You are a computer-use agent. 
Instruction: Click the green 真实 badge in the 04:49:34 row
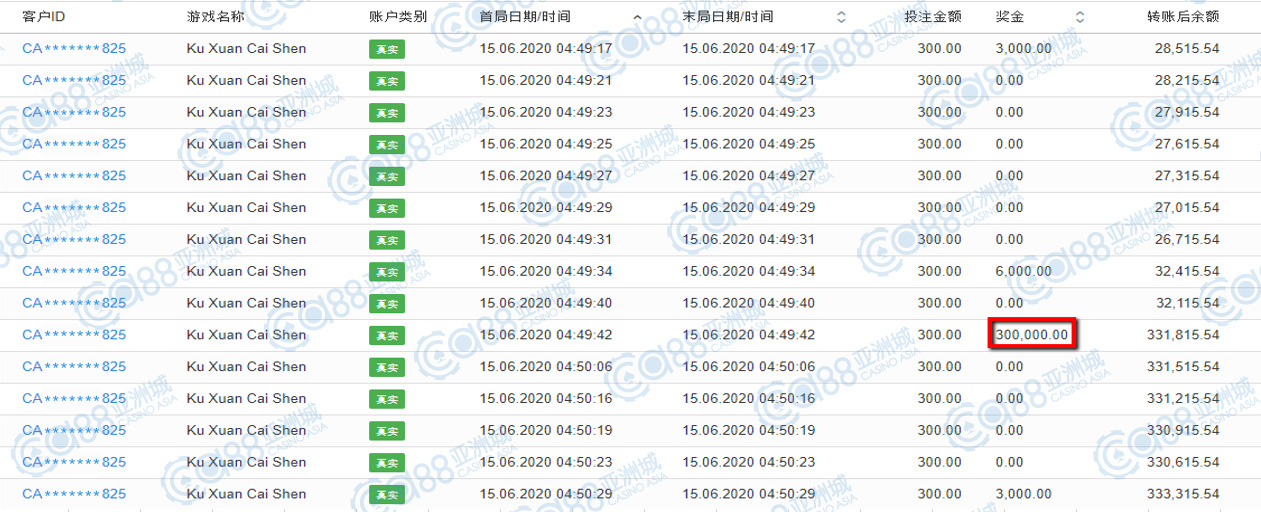[x=386, y=271]
